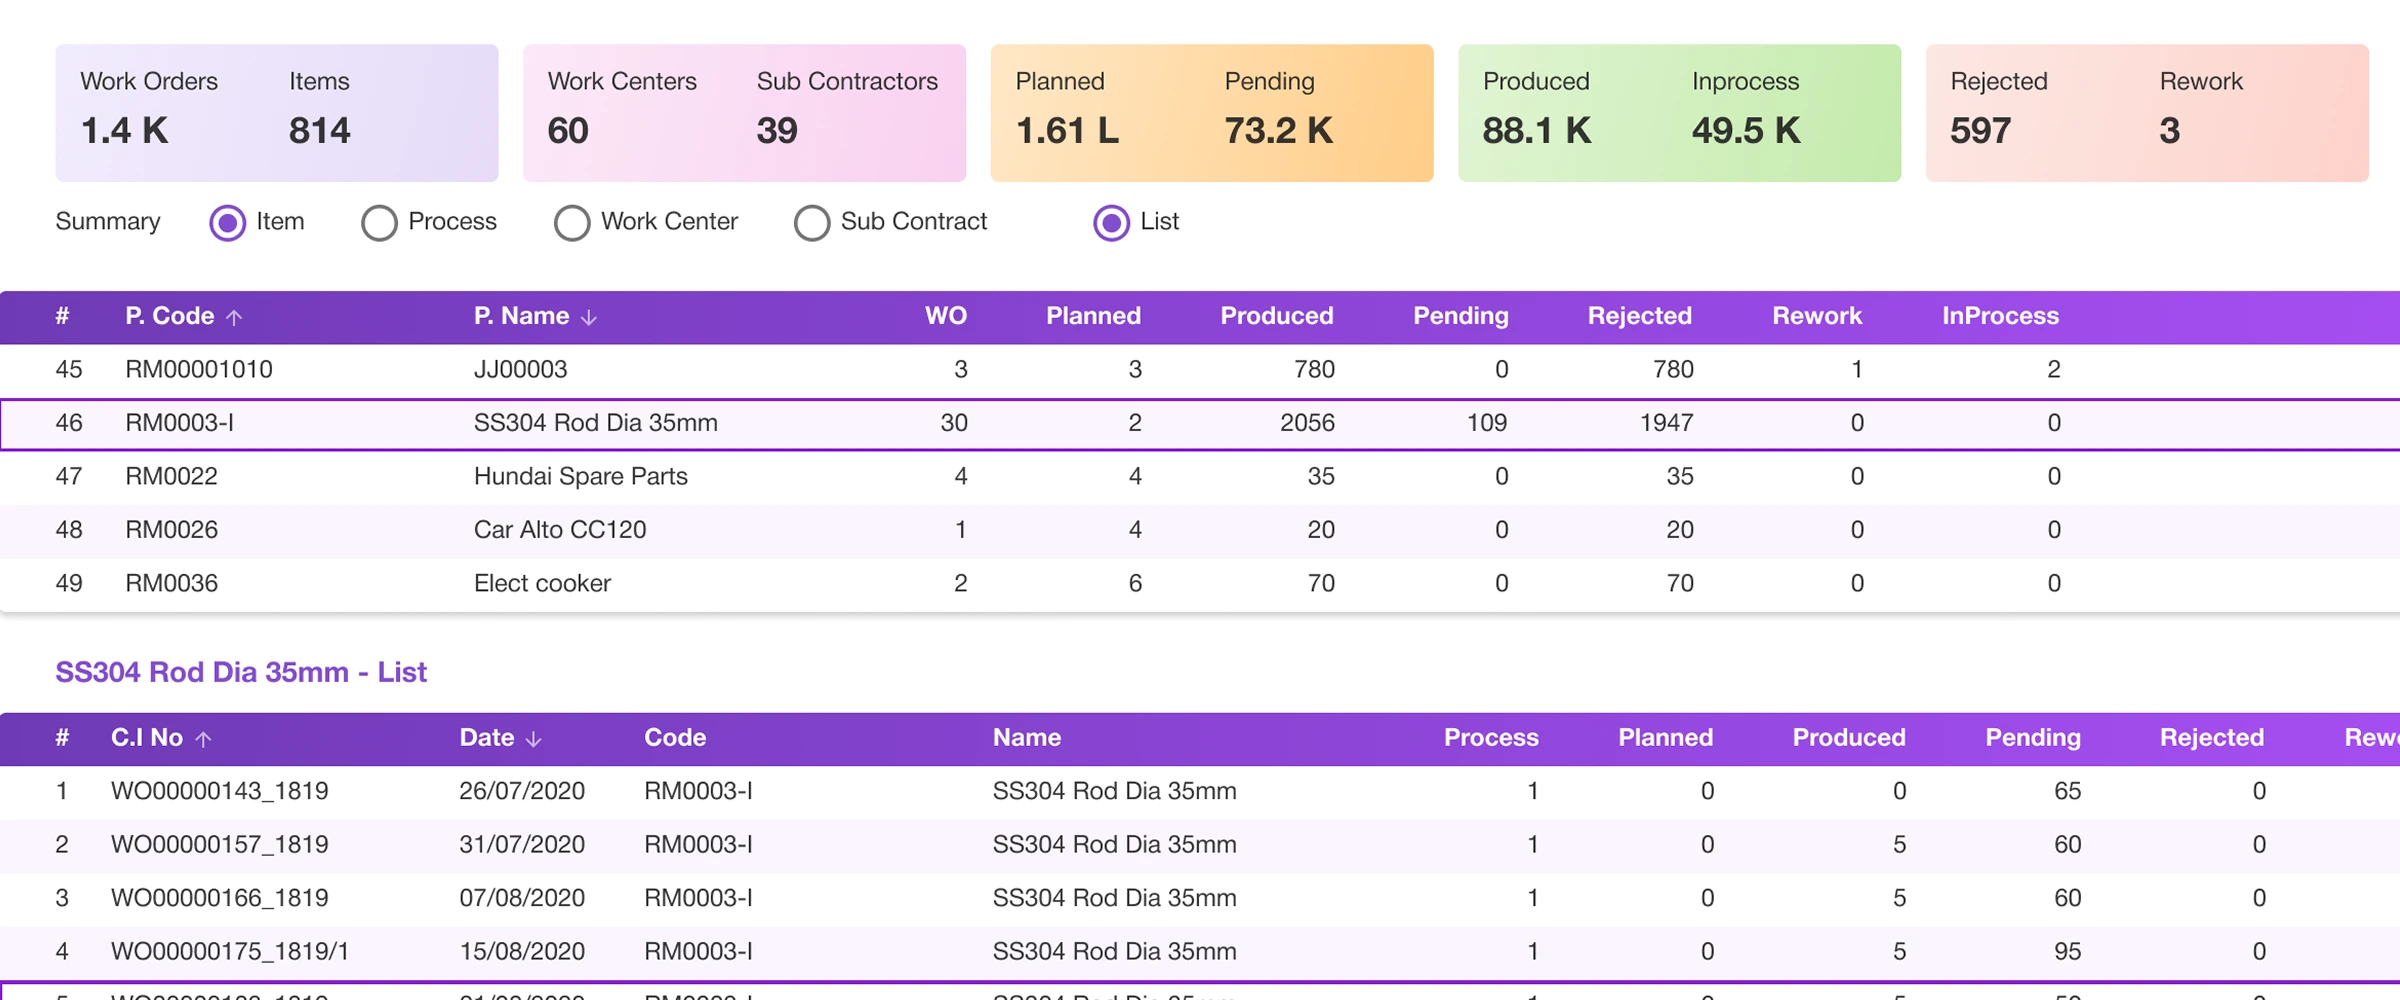Click the Planned and Pending summary card
The width and height of the screenshot is (2400, 1000).
(1211, 113)
